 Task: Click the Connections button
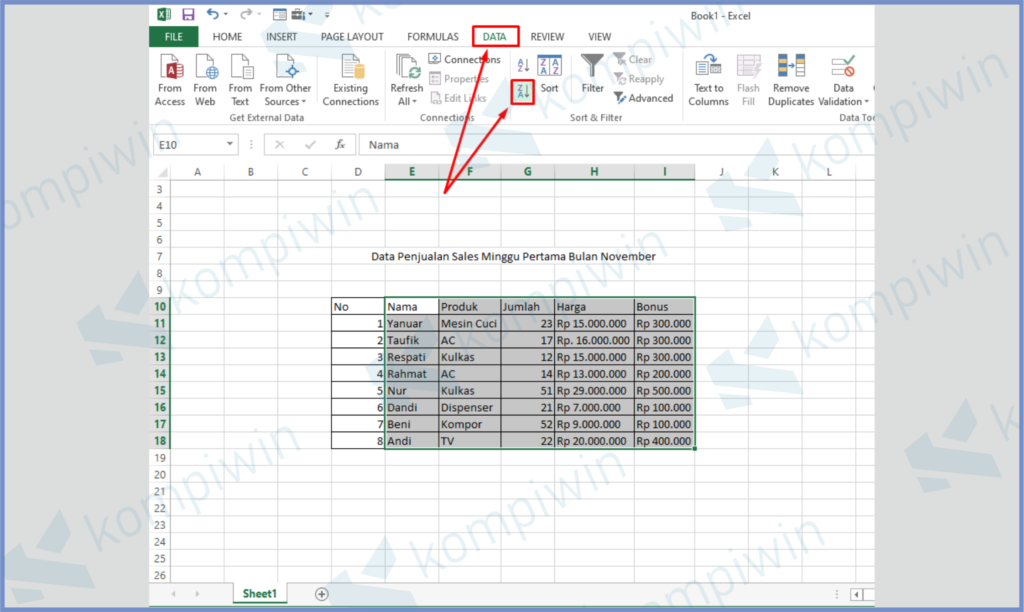pos(464,60)
